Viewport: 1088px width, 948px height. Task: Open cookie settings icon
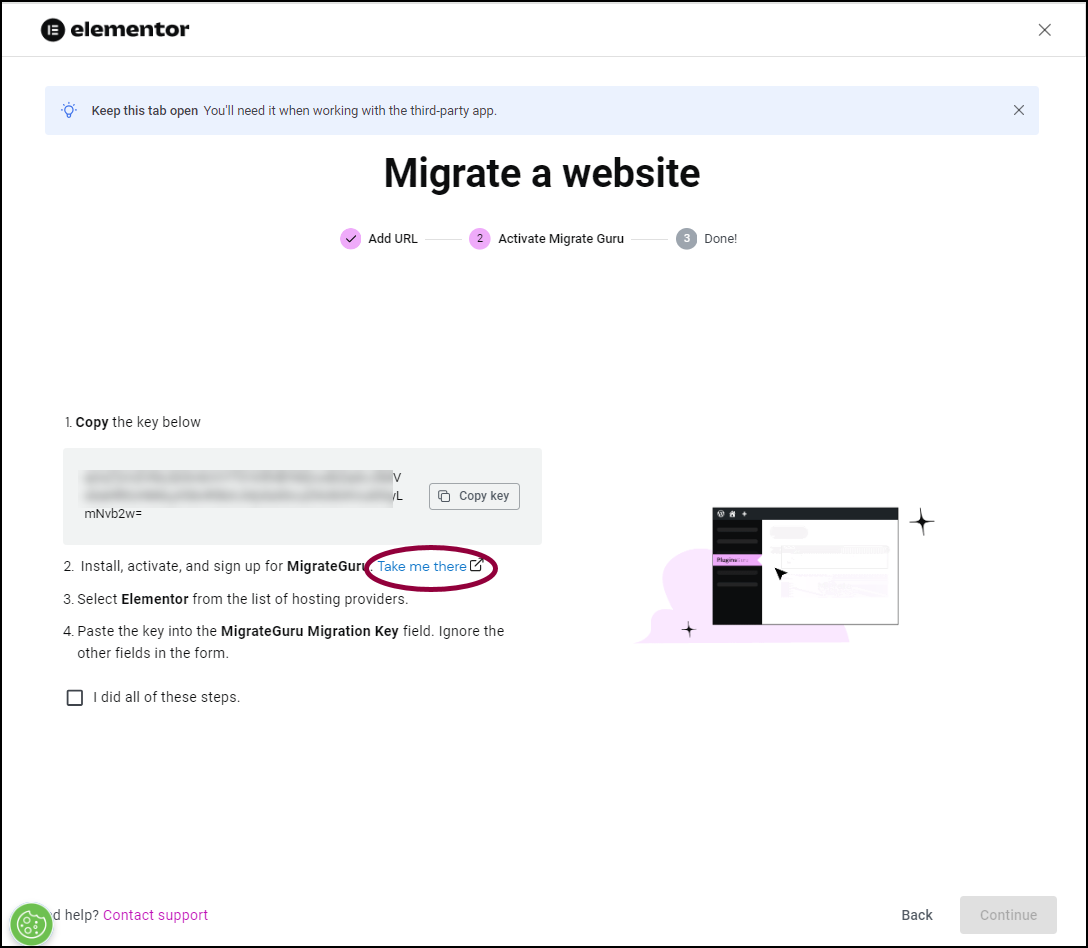pyautogui.click(x=31, y=923)
